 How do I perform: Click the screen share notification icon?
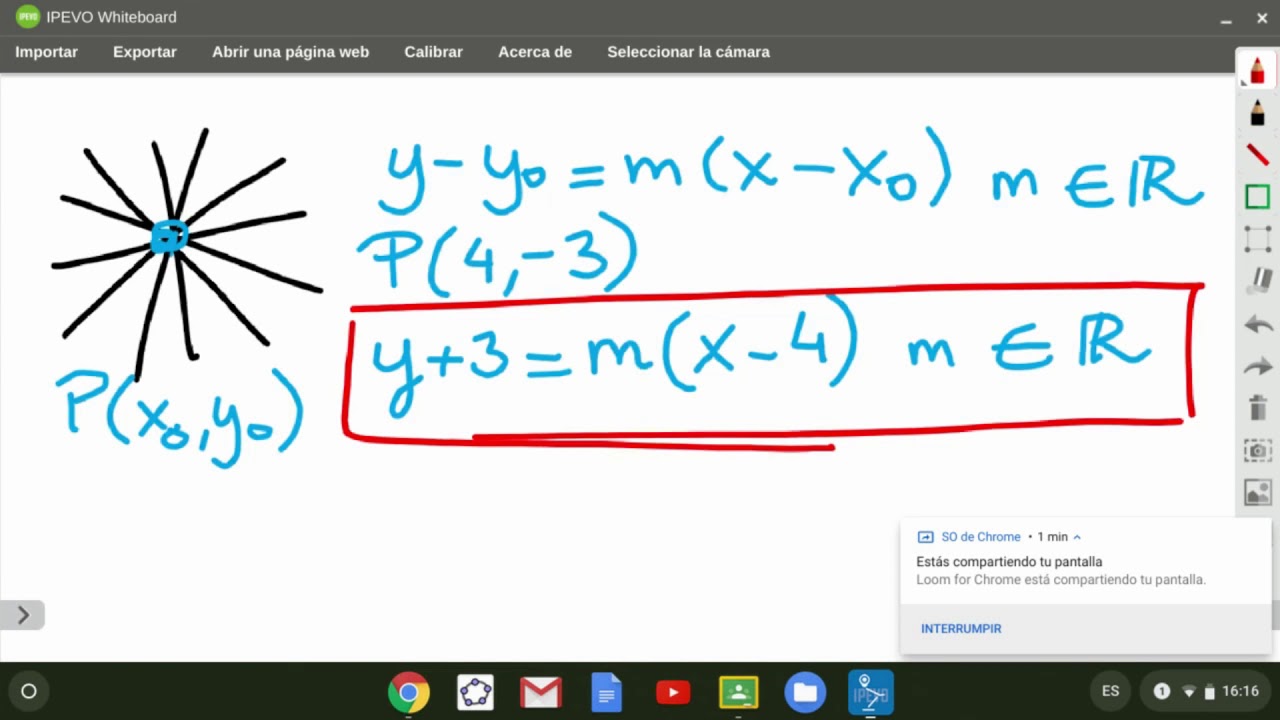[x=925, y=537]
